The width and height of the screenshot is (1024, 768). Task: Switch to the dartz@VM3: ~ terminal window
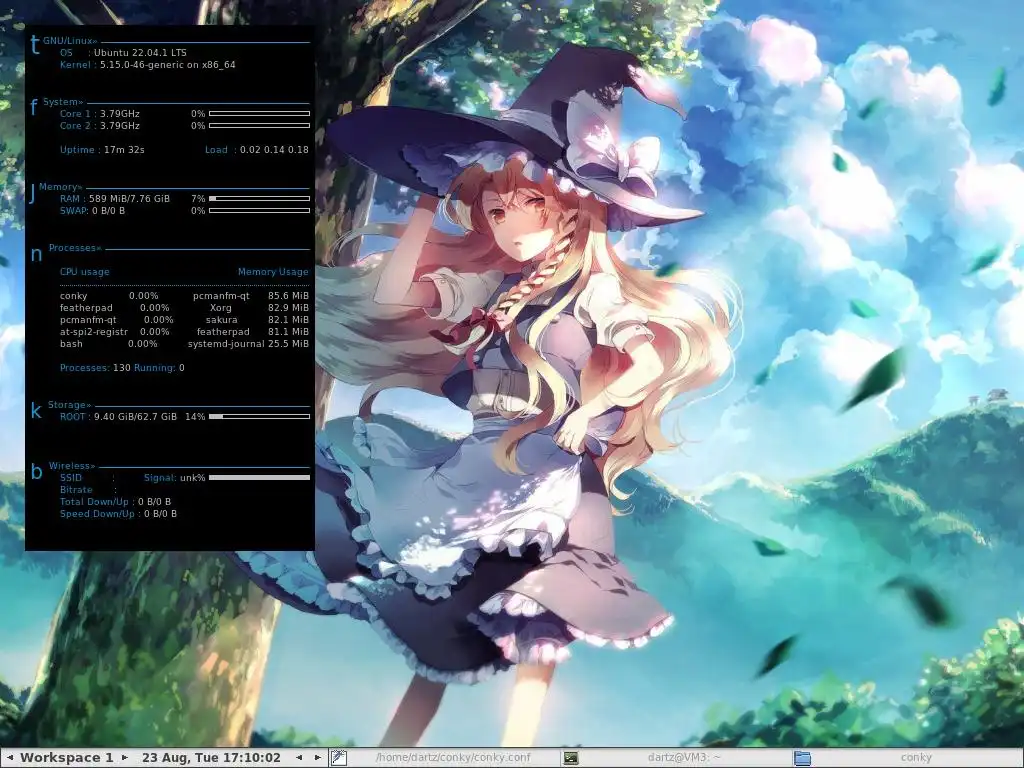[684, 758]
